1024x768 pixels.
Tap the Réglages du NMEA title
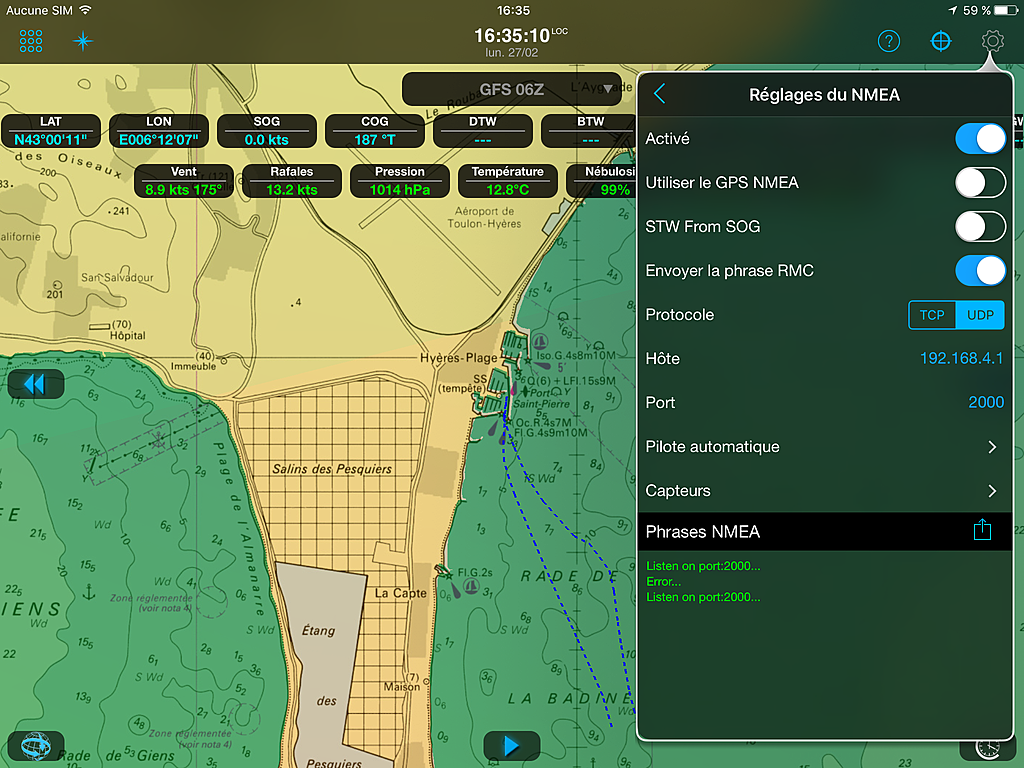(x=824, y=95)
